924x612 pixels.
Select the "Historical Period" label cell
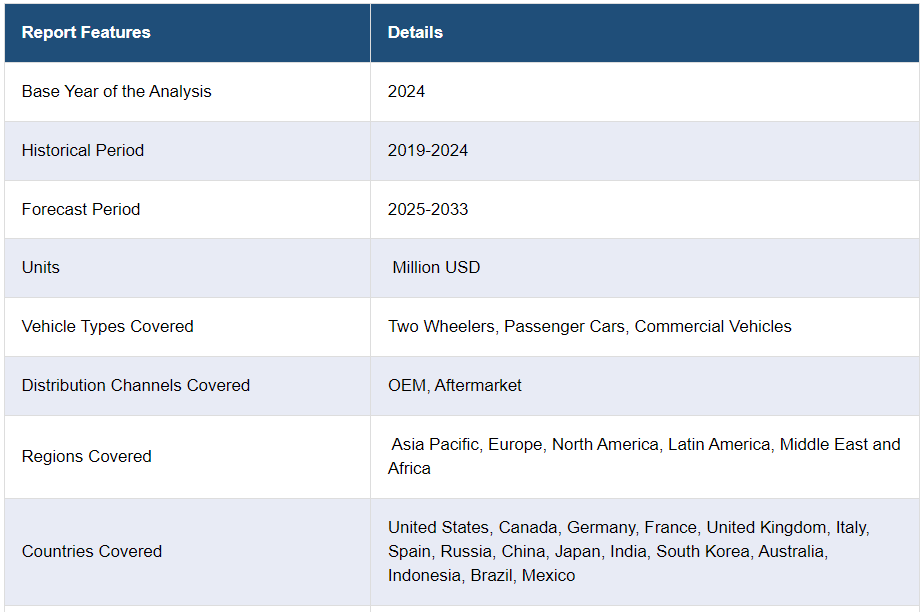[83, 151]
